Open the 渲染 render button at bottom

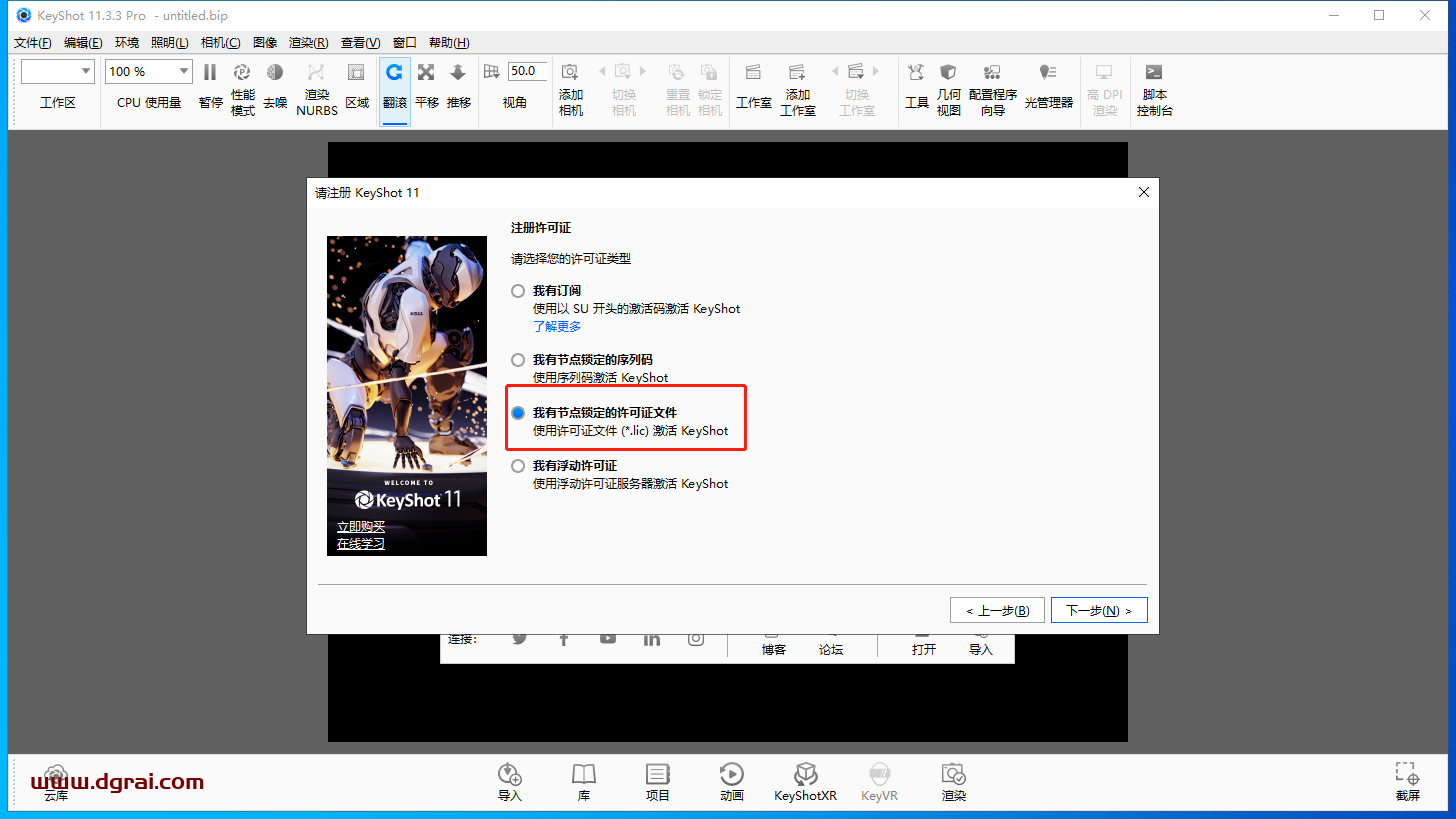953,775
